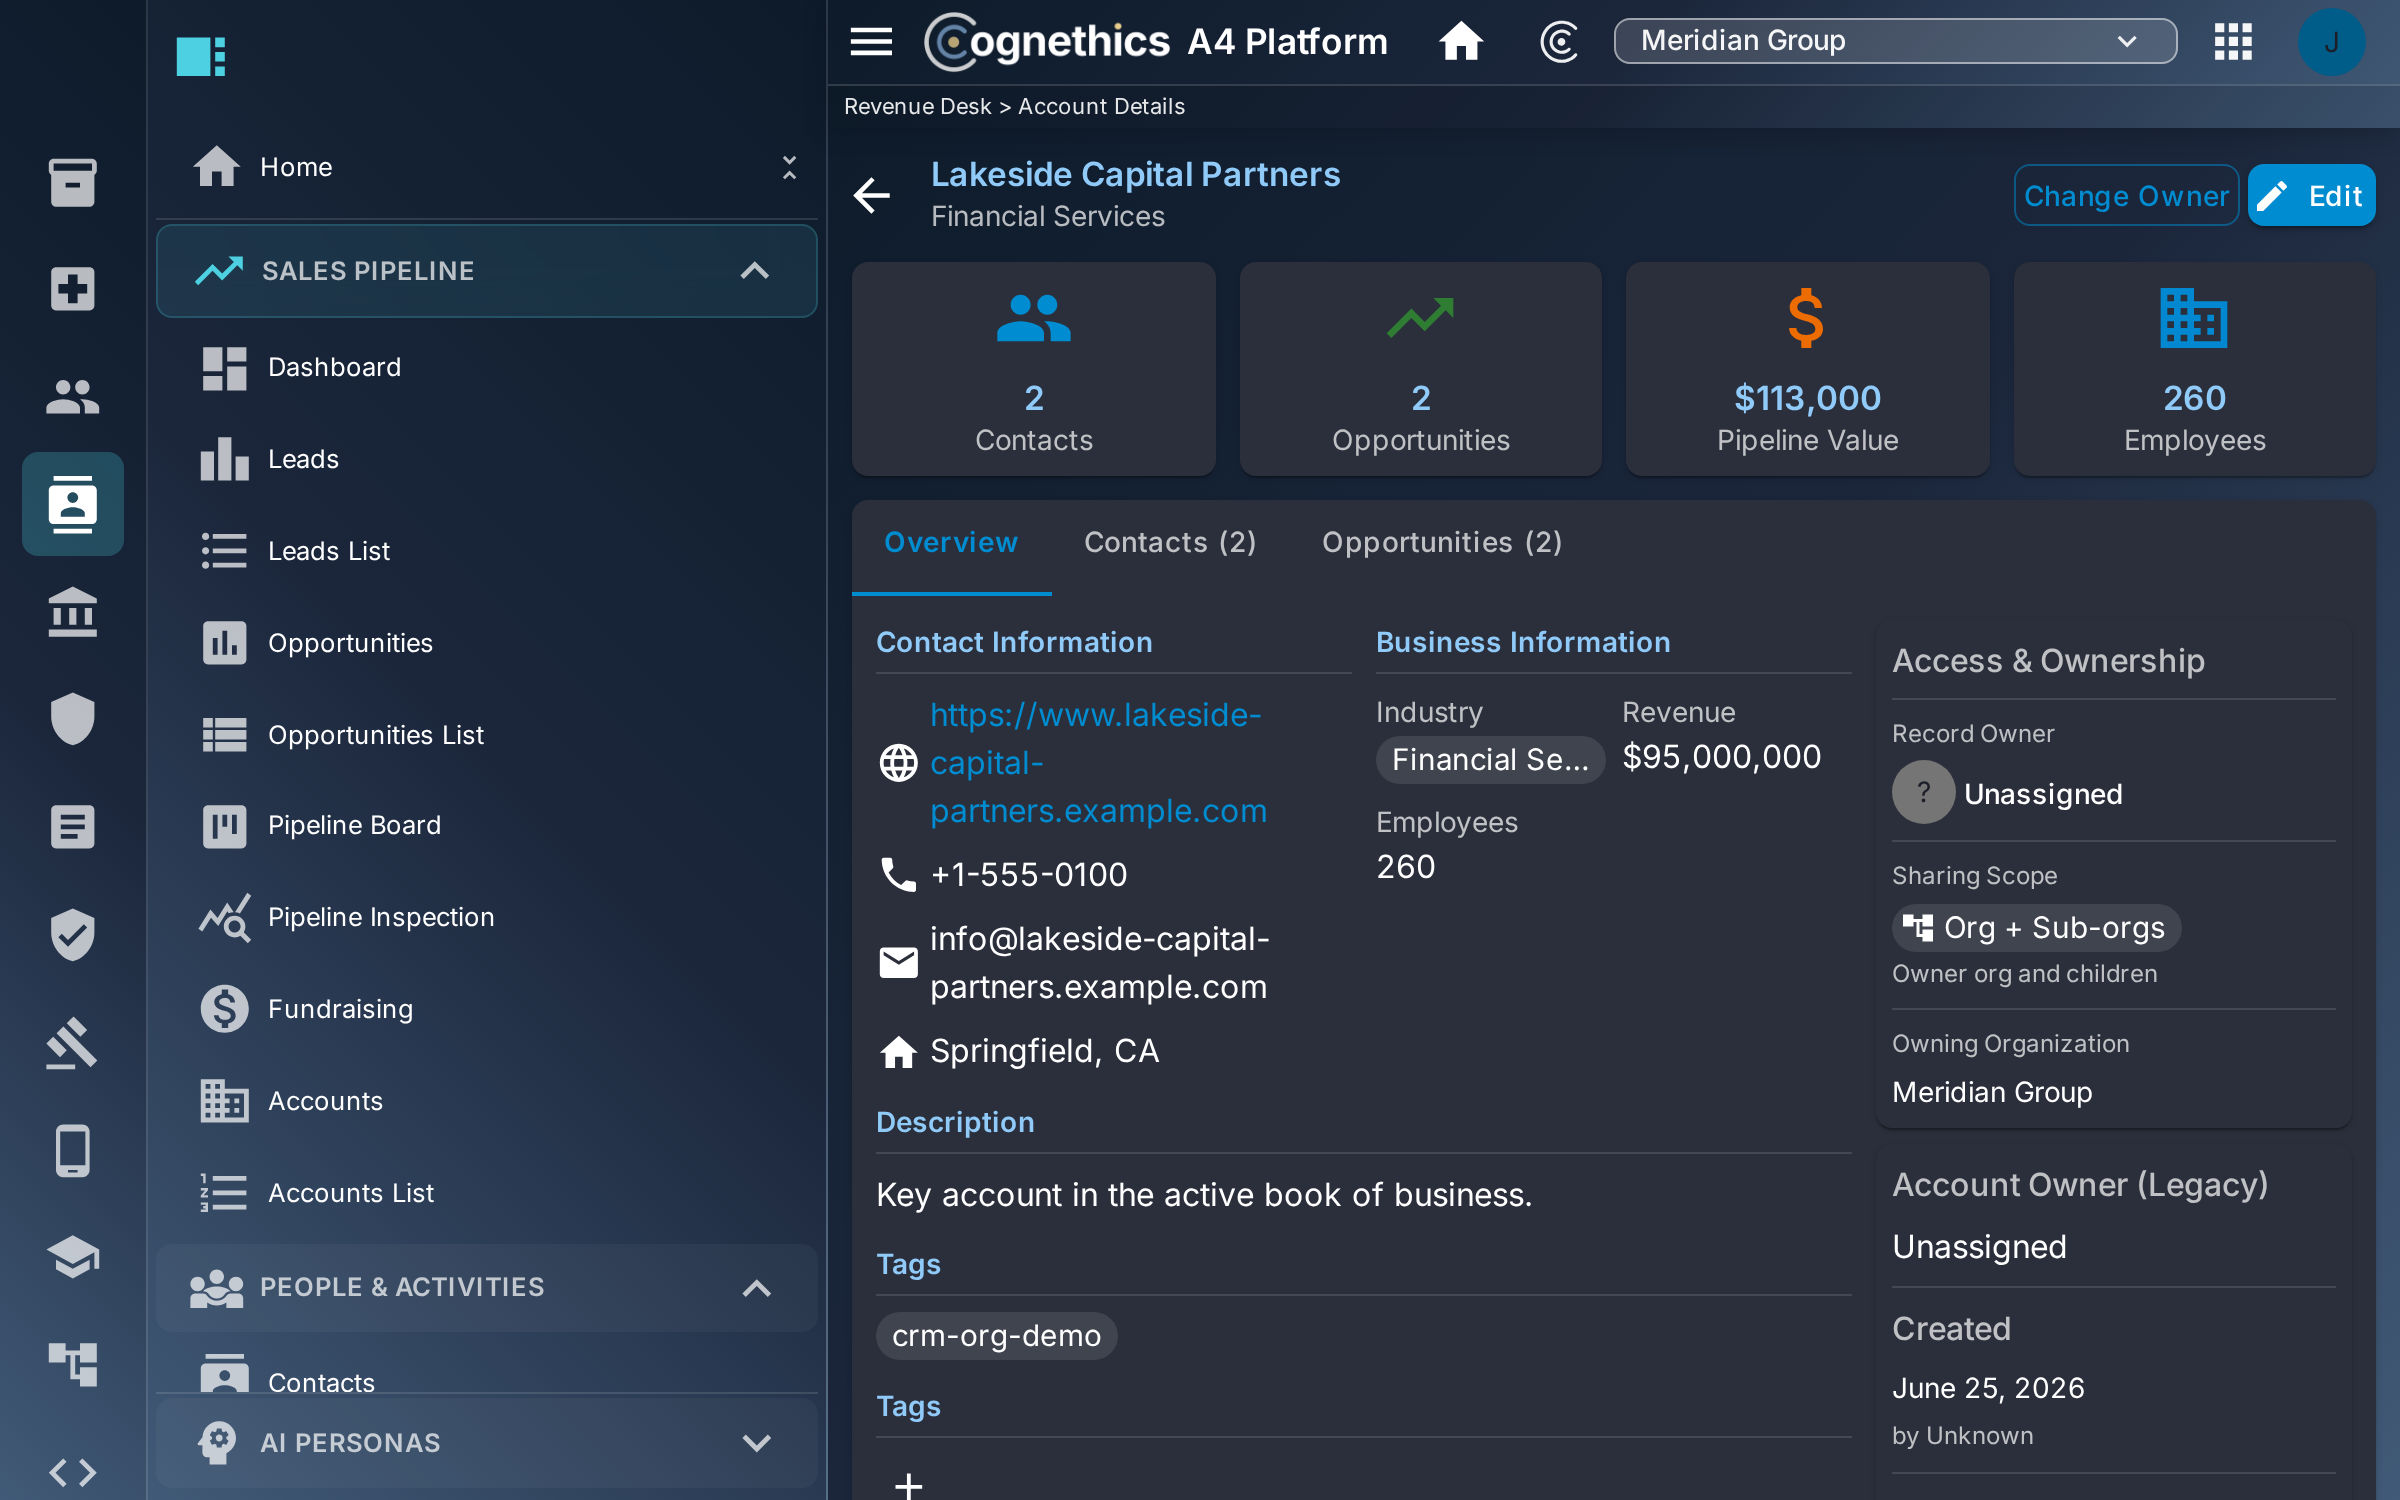Click the back arrow beside Lakeside Capital Partners
2400x1500 pixels.
(872, 195)
